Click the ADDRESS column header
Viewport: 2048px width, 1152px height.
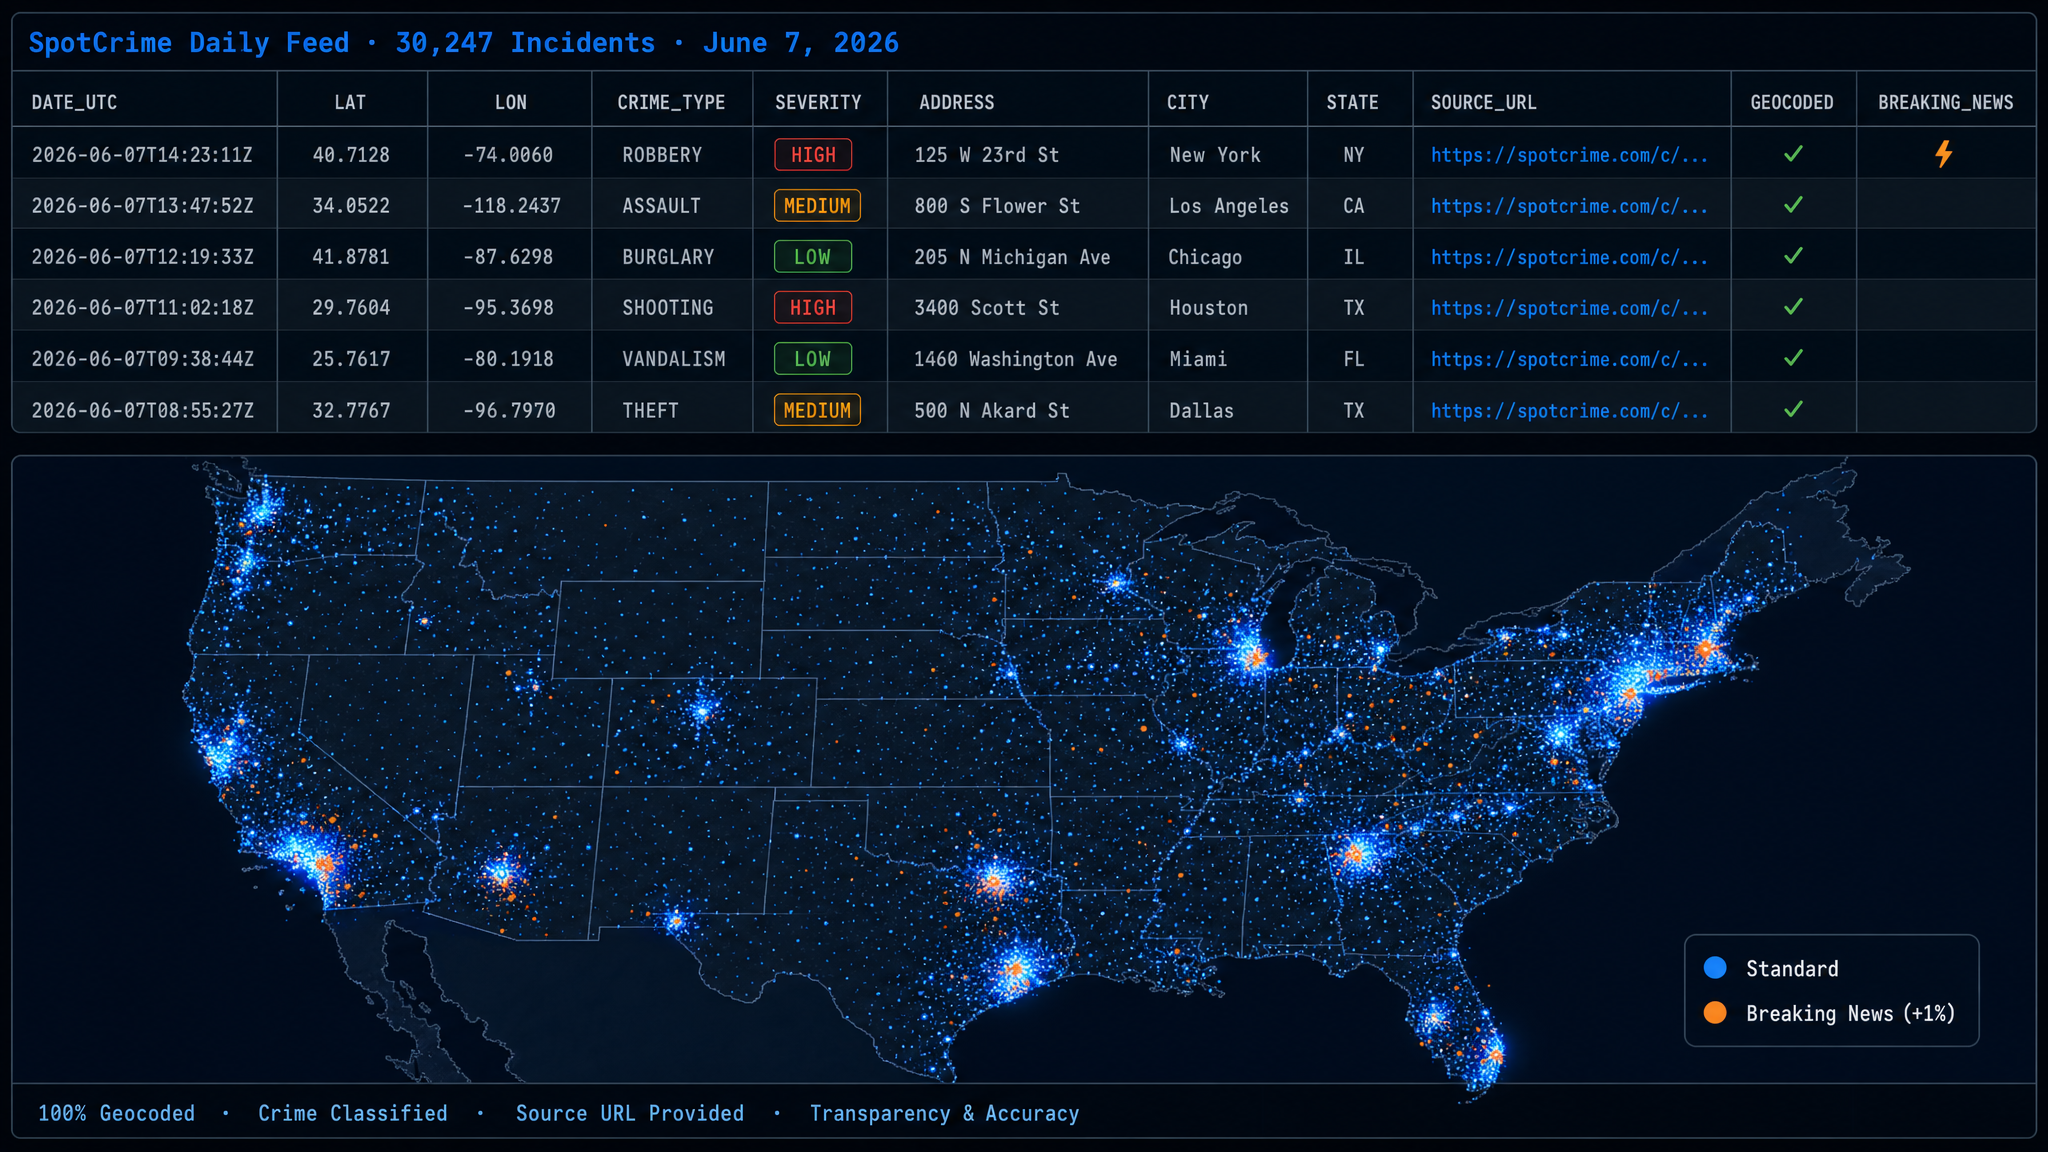pyautogui.click(x=956, y=102)
